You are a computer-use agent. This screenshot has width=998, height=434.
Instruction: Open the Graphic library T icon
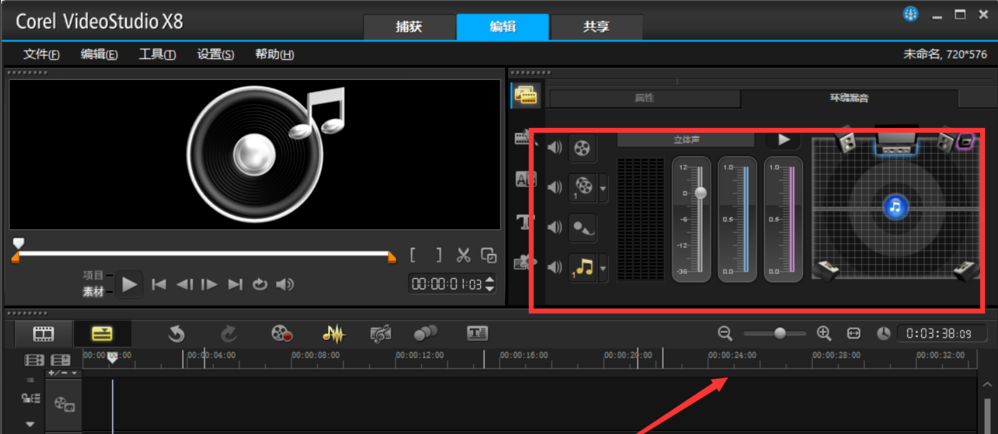[526, 221]
